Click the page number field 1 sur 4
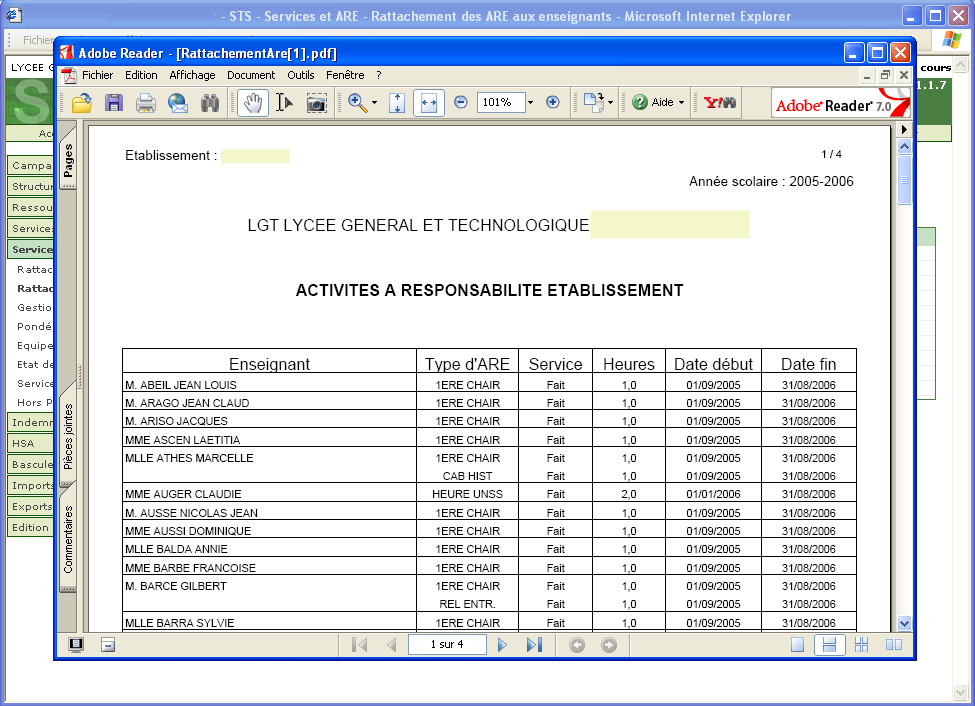The width and height of the screenshot is (975, 706). (447, 644)
